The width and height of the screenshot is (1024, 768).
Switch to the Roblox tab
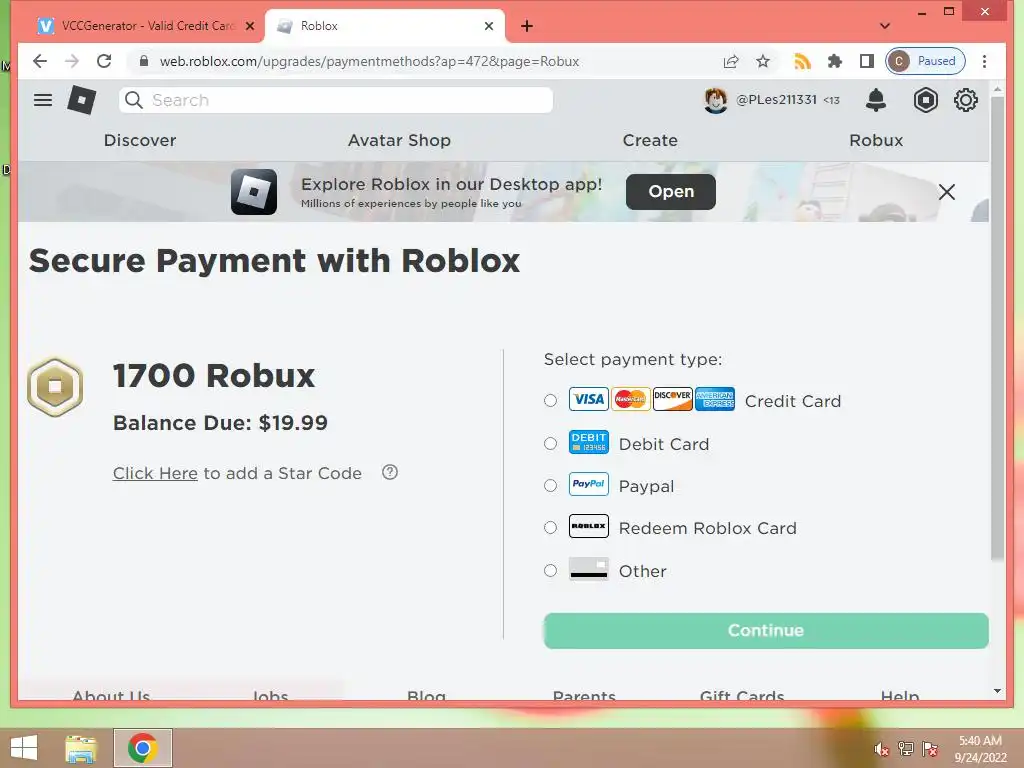[x=385, y=26]
